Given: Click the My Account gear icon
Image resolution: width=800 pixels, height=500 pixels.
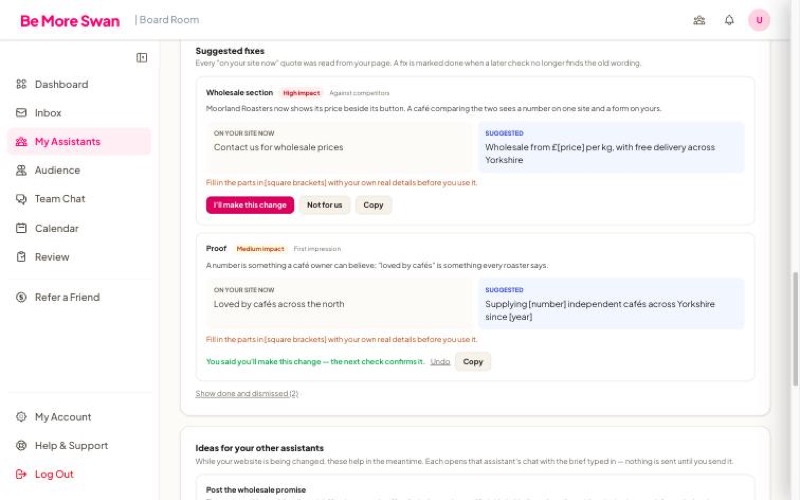Looking at the screenshot, I should pyautogui.click(x=21, y=417).
